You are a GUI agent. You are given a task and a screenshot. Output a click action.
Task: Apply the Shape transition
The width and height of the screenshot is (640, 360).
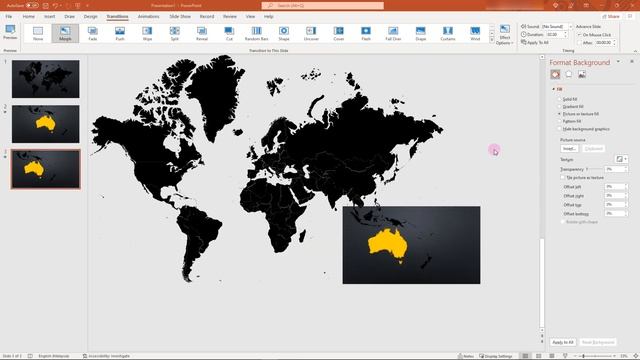[x=284, y=33]
